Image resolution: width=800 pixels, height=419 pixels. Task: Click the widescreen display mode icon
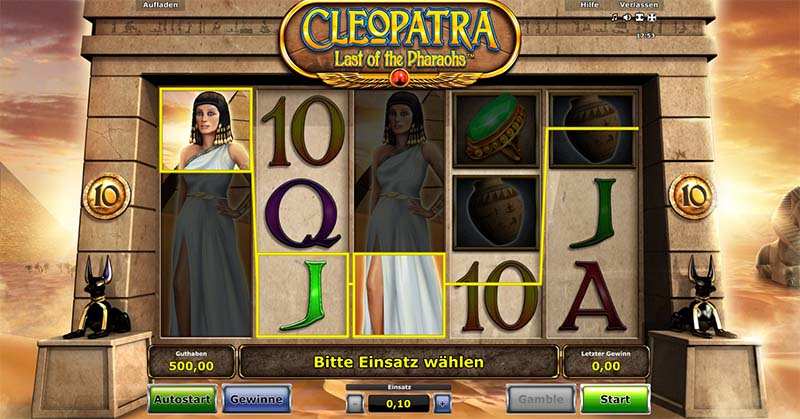coord(639,17)
